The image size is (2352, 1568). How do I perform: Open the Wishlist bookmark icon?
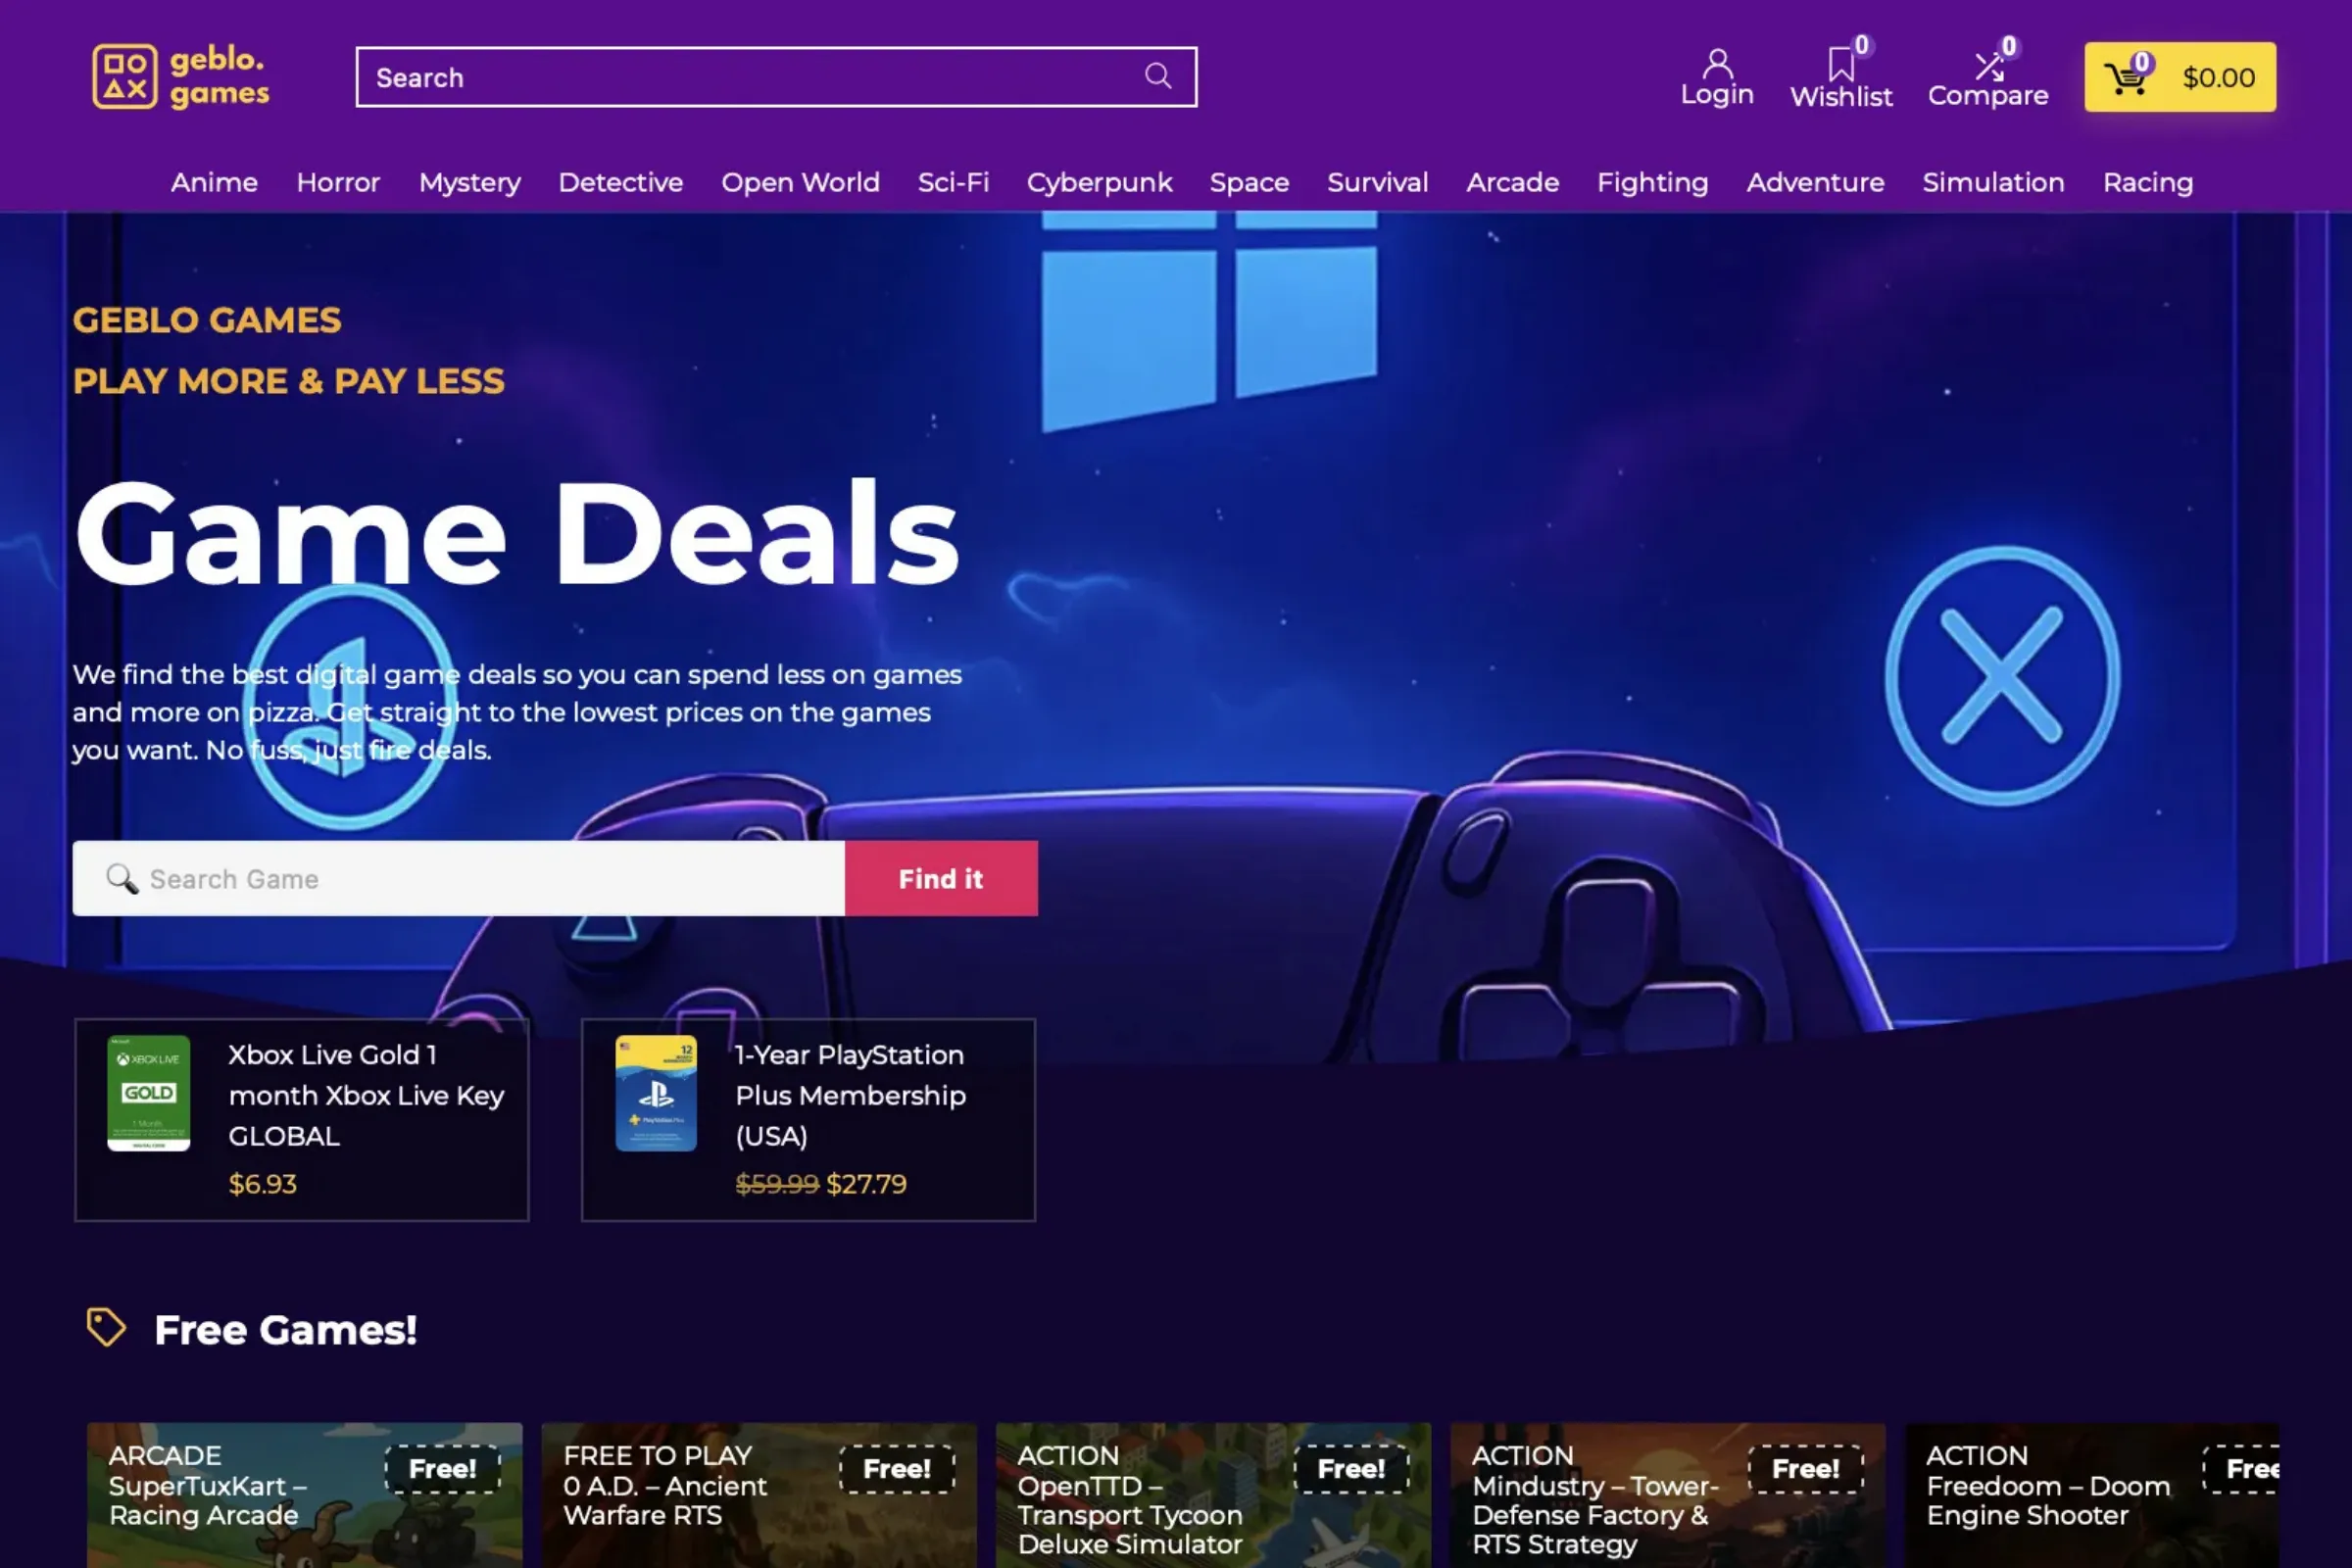pos(1840,64)
